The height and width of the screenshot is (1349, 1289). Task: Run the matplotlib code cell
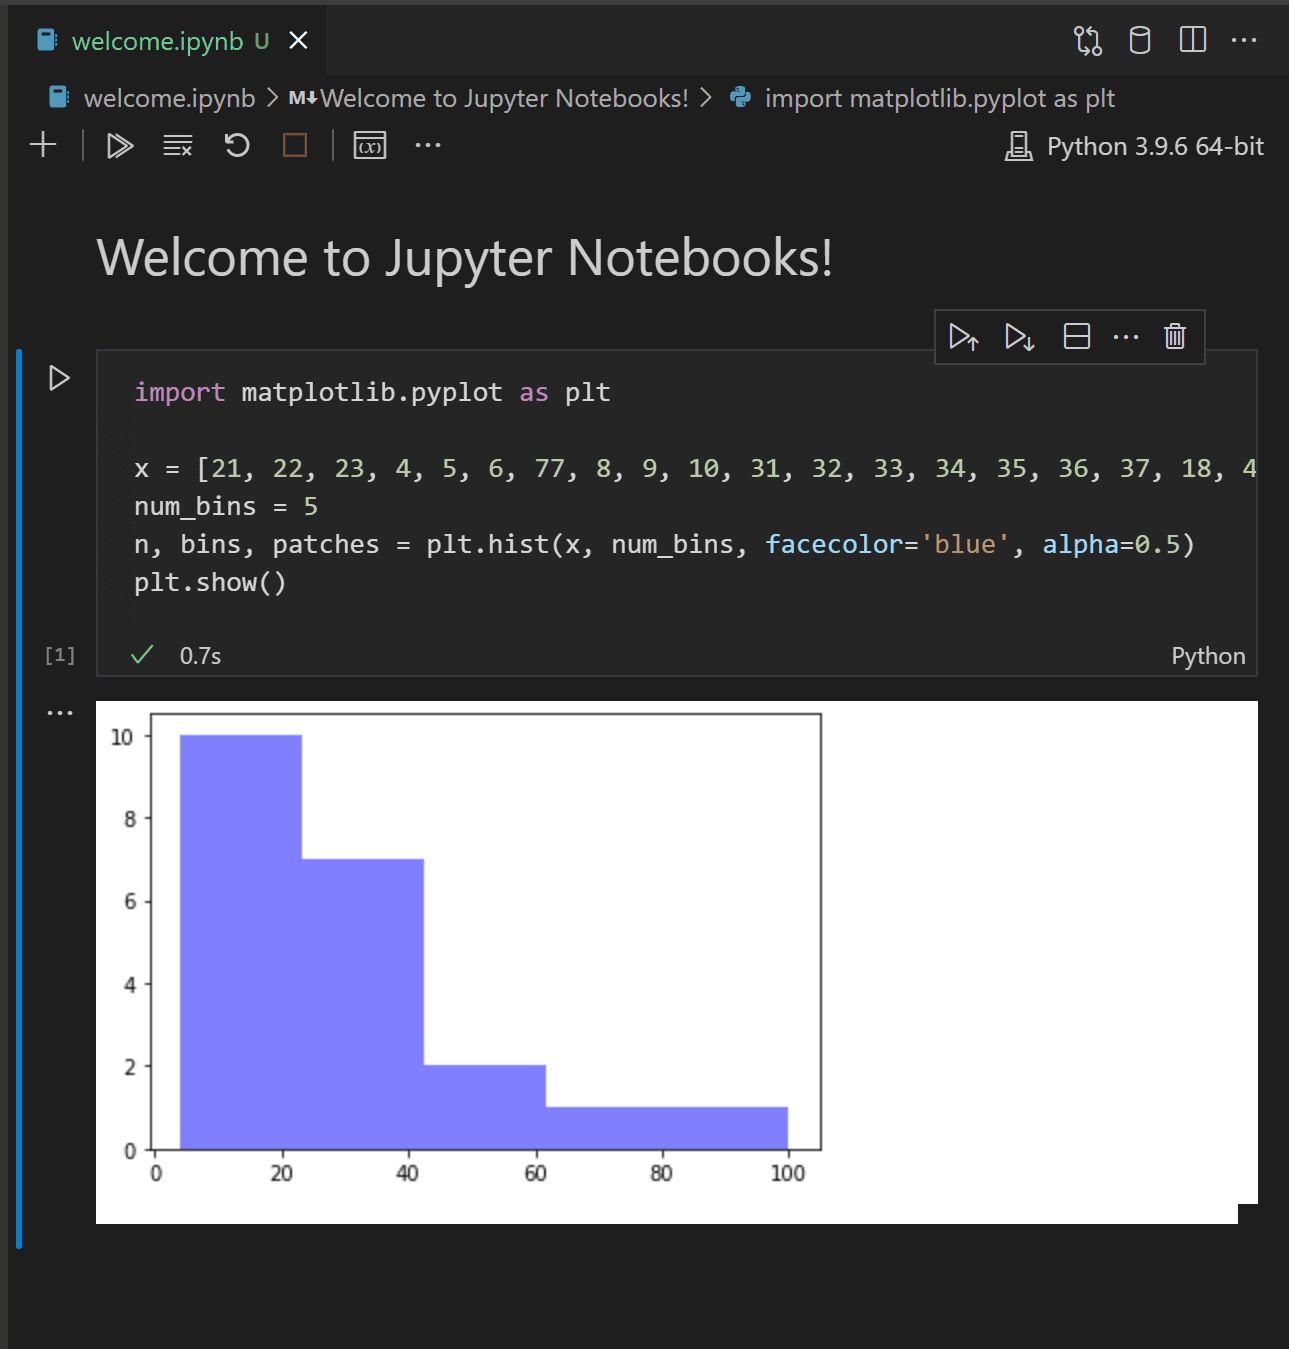click(x=59, y=378)
